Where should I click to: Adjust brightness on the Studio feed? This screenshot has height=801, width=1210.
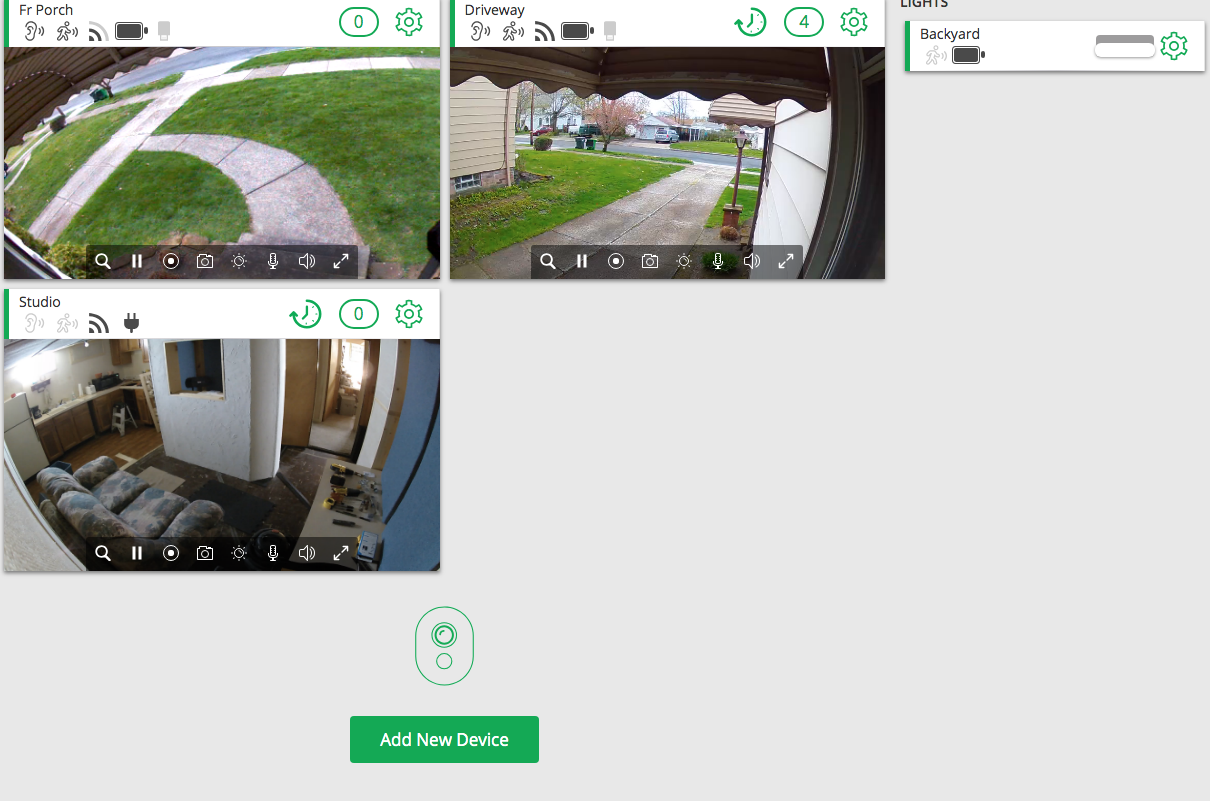click(x=239, y=552)
